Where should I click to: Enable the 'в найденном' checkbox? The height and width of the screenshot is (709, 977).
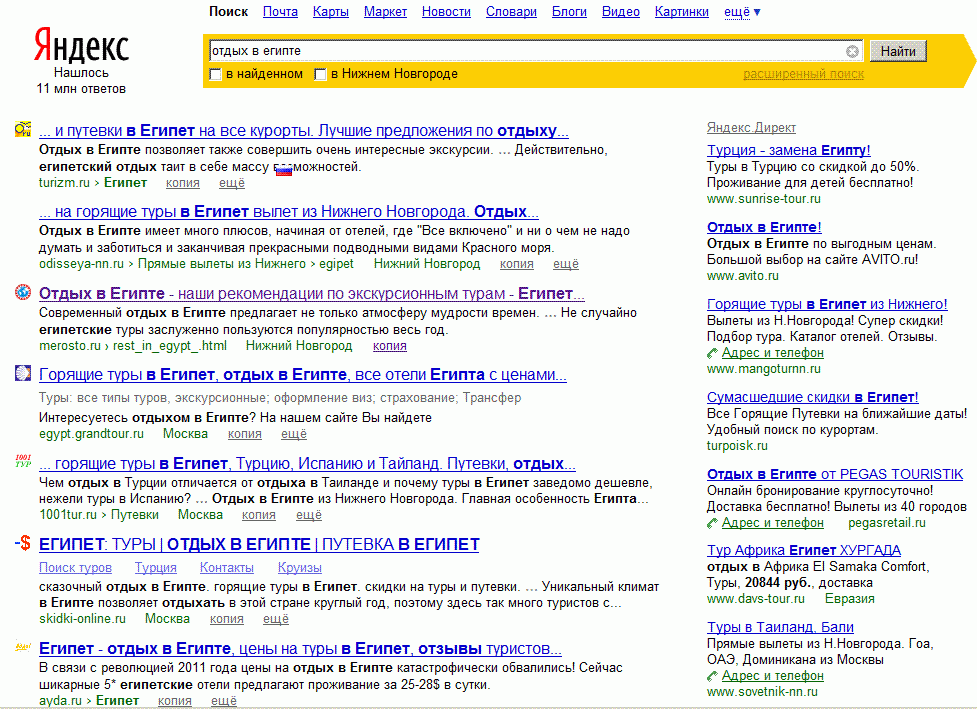[x=215, y=75]
